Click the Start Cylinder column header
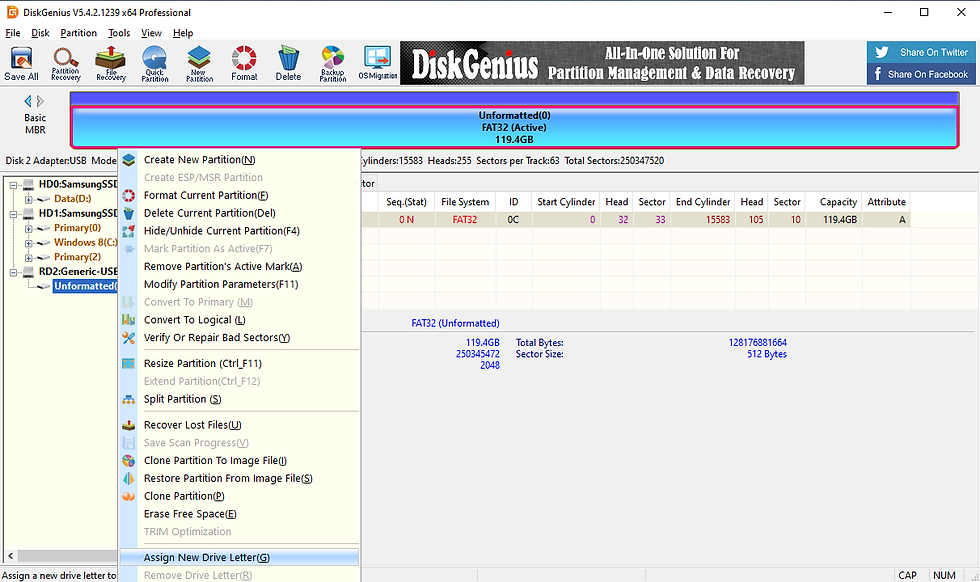The height and width of the screenshot is (582, 980). pyautogui.click(x=566, y=202)
